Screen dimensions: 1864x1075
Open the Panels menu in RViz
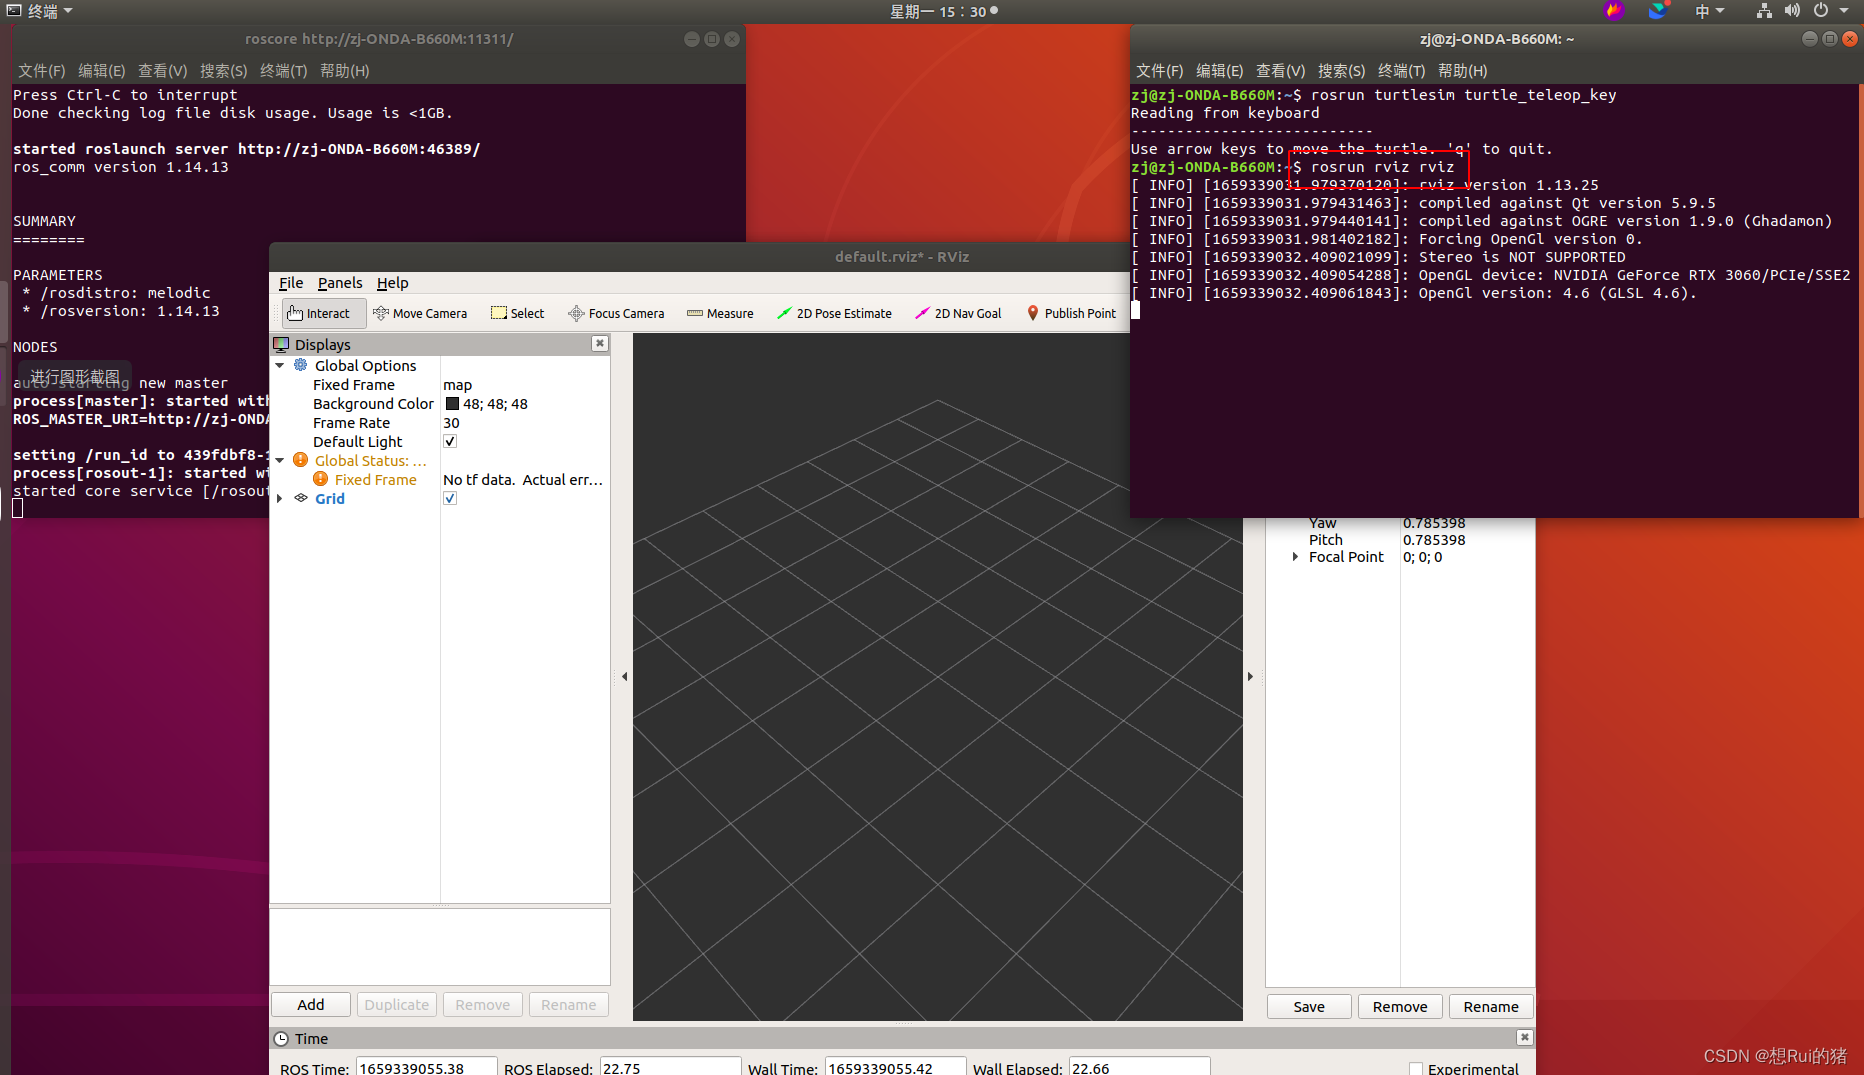[x=340, y=283]
